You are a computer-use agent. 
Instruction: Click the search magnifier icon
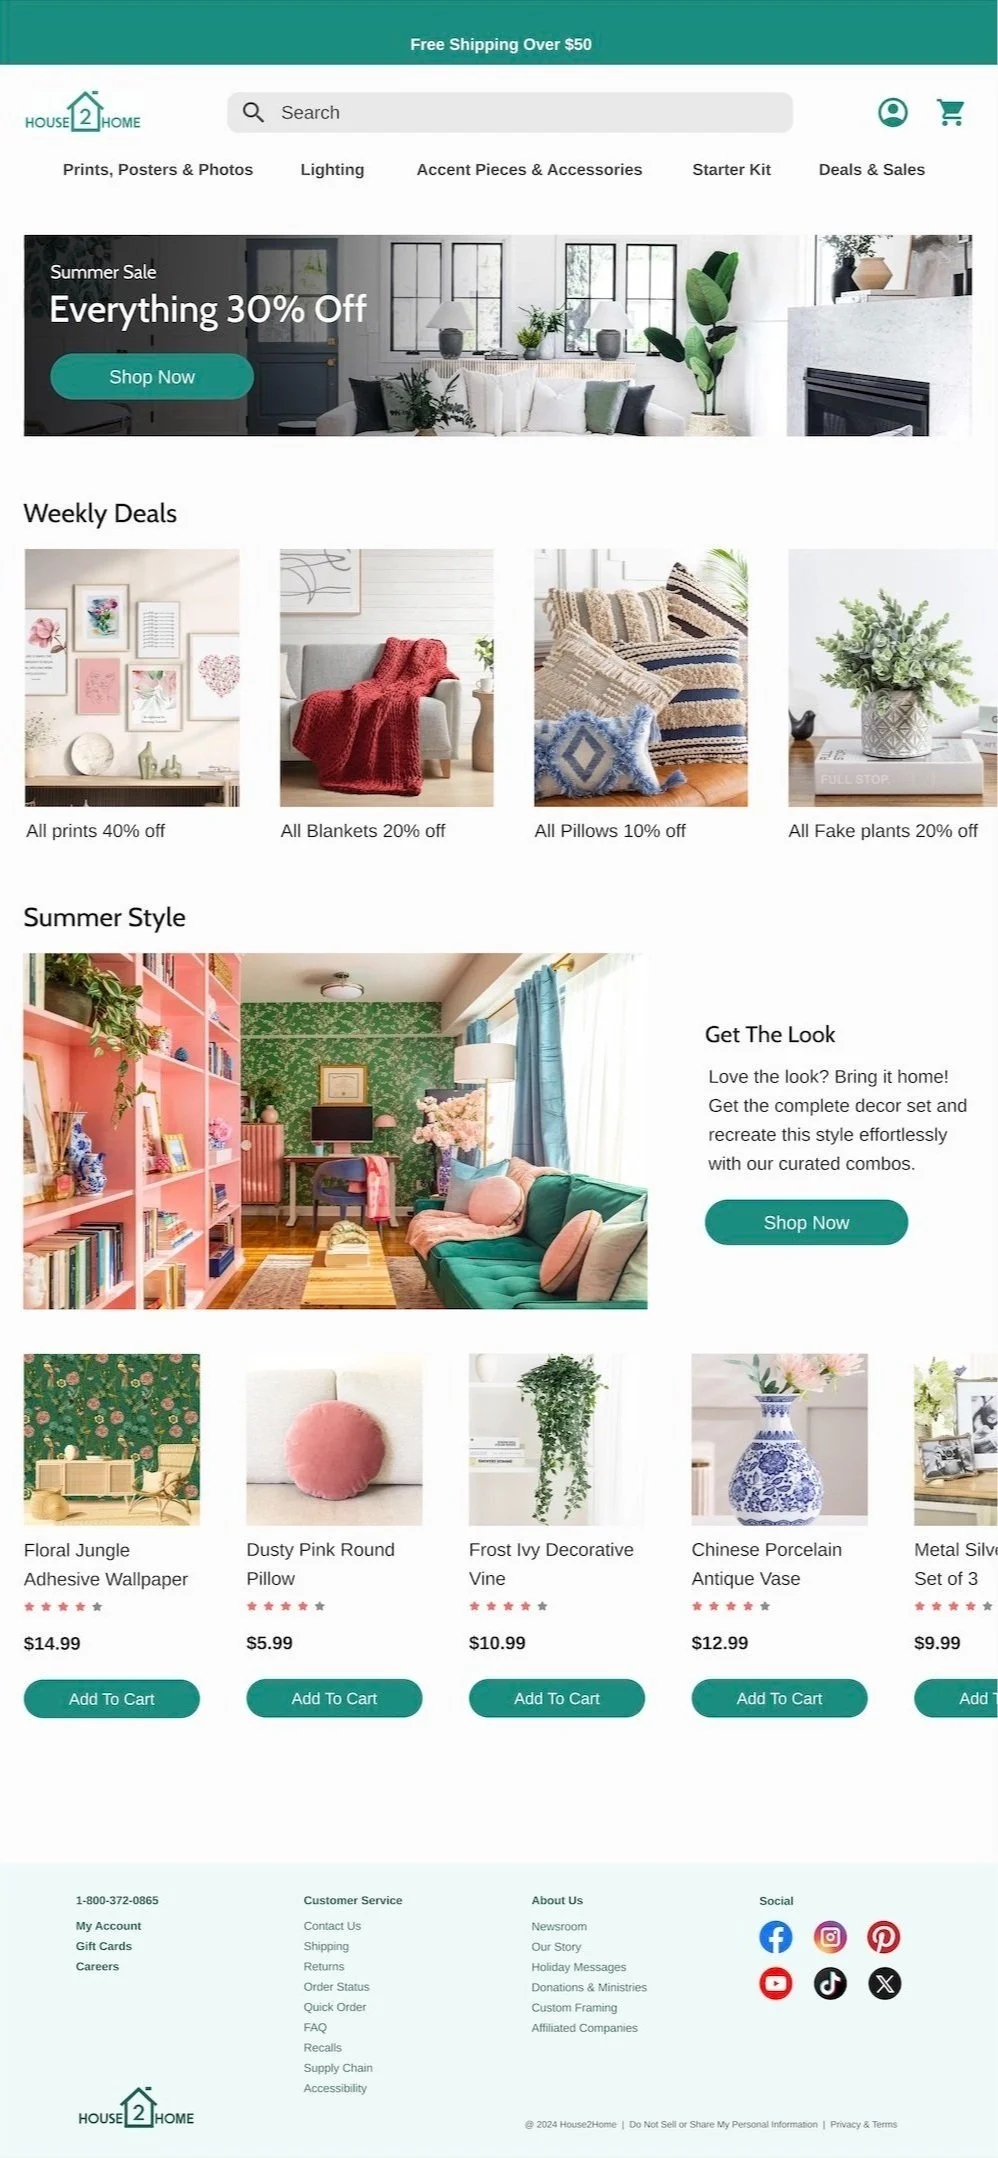click(254, 113)
